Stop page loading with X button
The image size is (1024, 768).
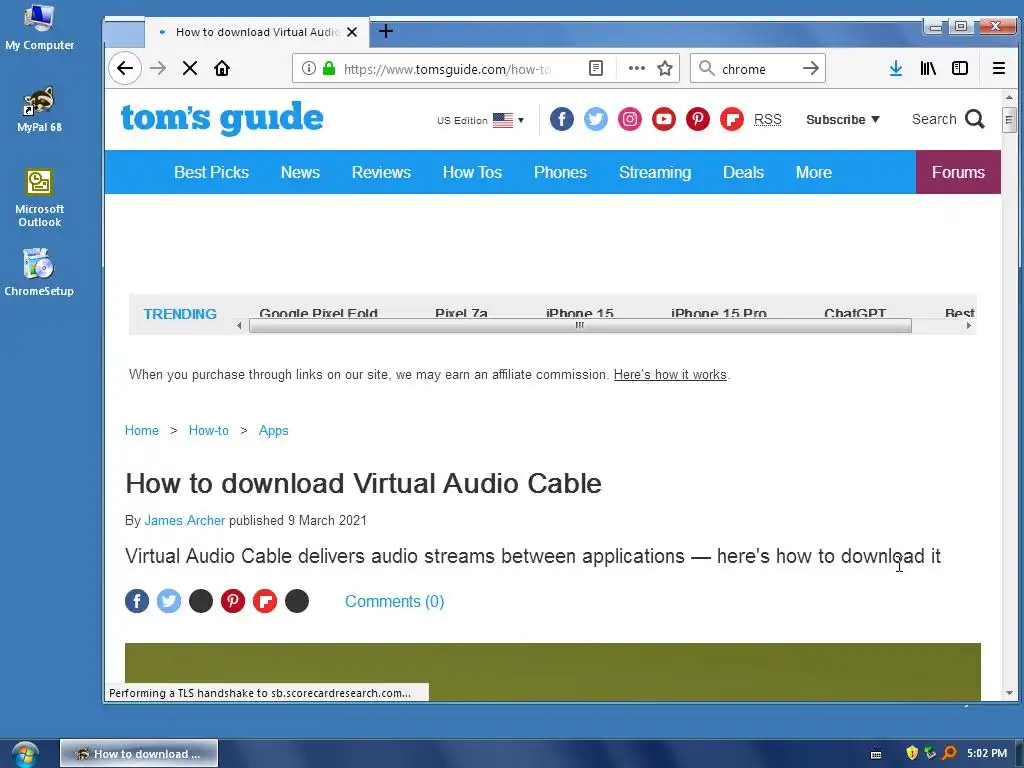tap(190, 69)
